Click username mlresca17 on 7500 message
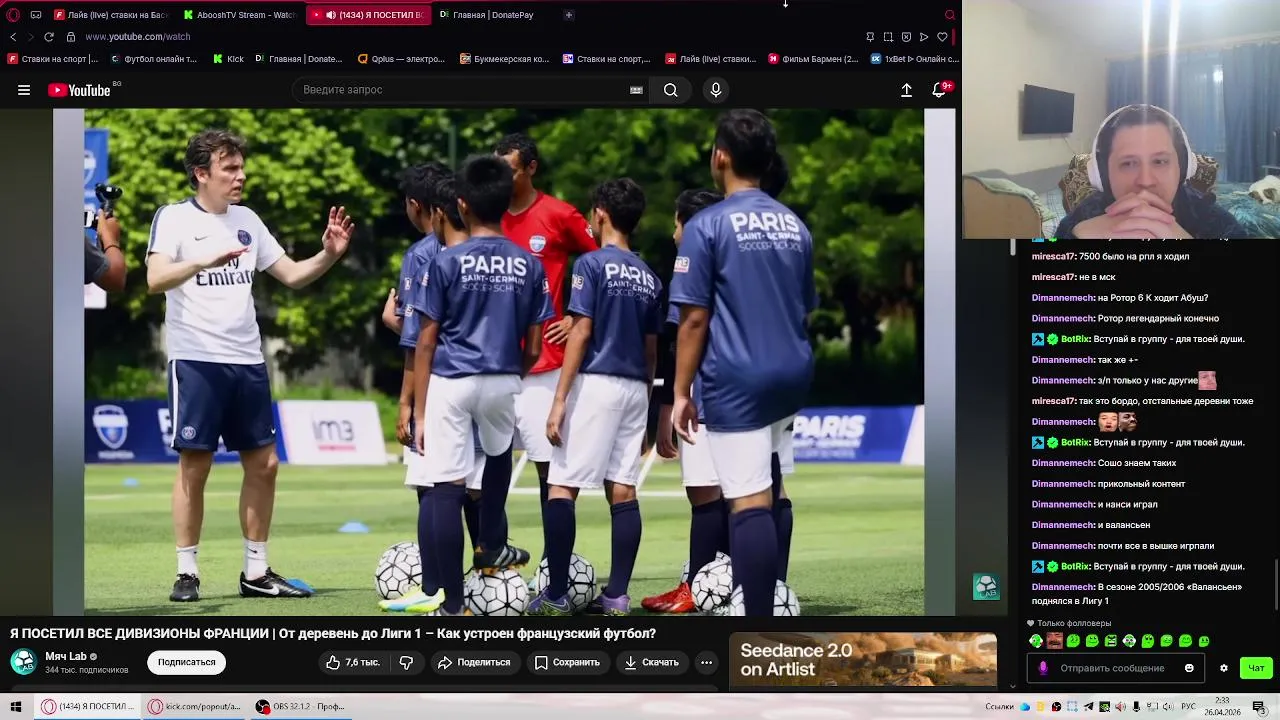The height and width of the screenshot is (720, 1280). pos(1053,256)
